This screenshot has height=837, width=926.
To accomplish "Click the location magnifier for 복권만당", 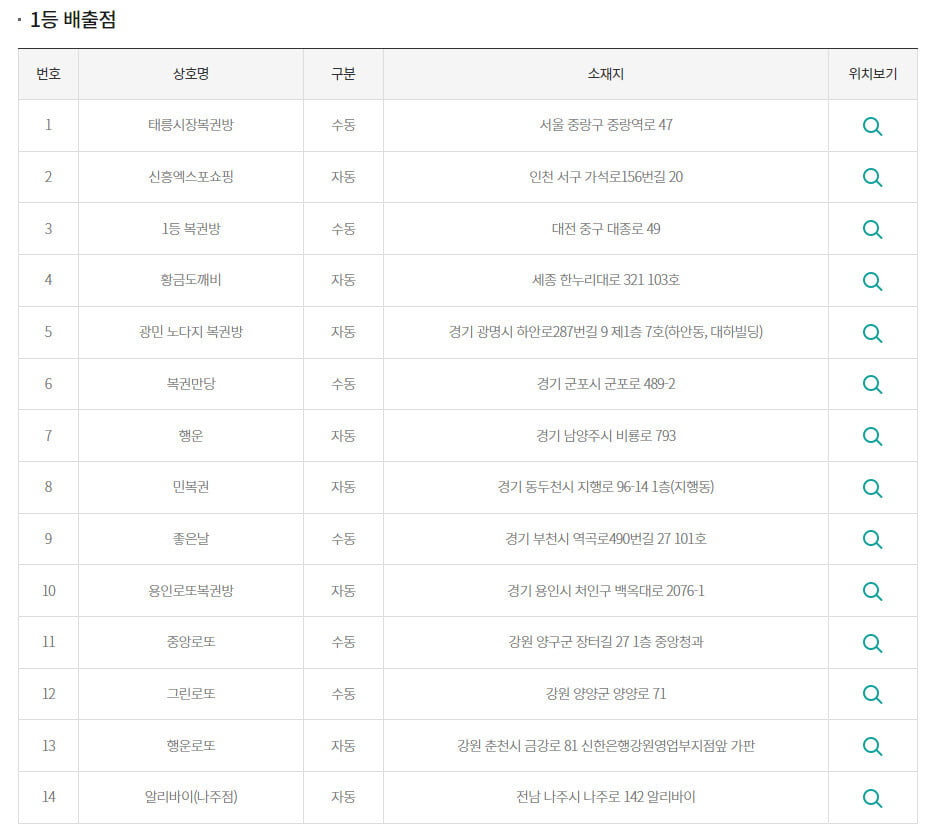I will pyautogui.click(x=872, y=384).
